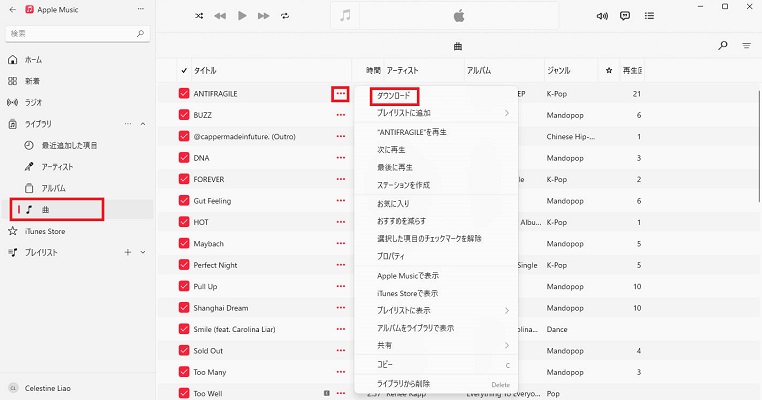Uncheck the ANTIFRAGILE song checkbox

point(184,93)
